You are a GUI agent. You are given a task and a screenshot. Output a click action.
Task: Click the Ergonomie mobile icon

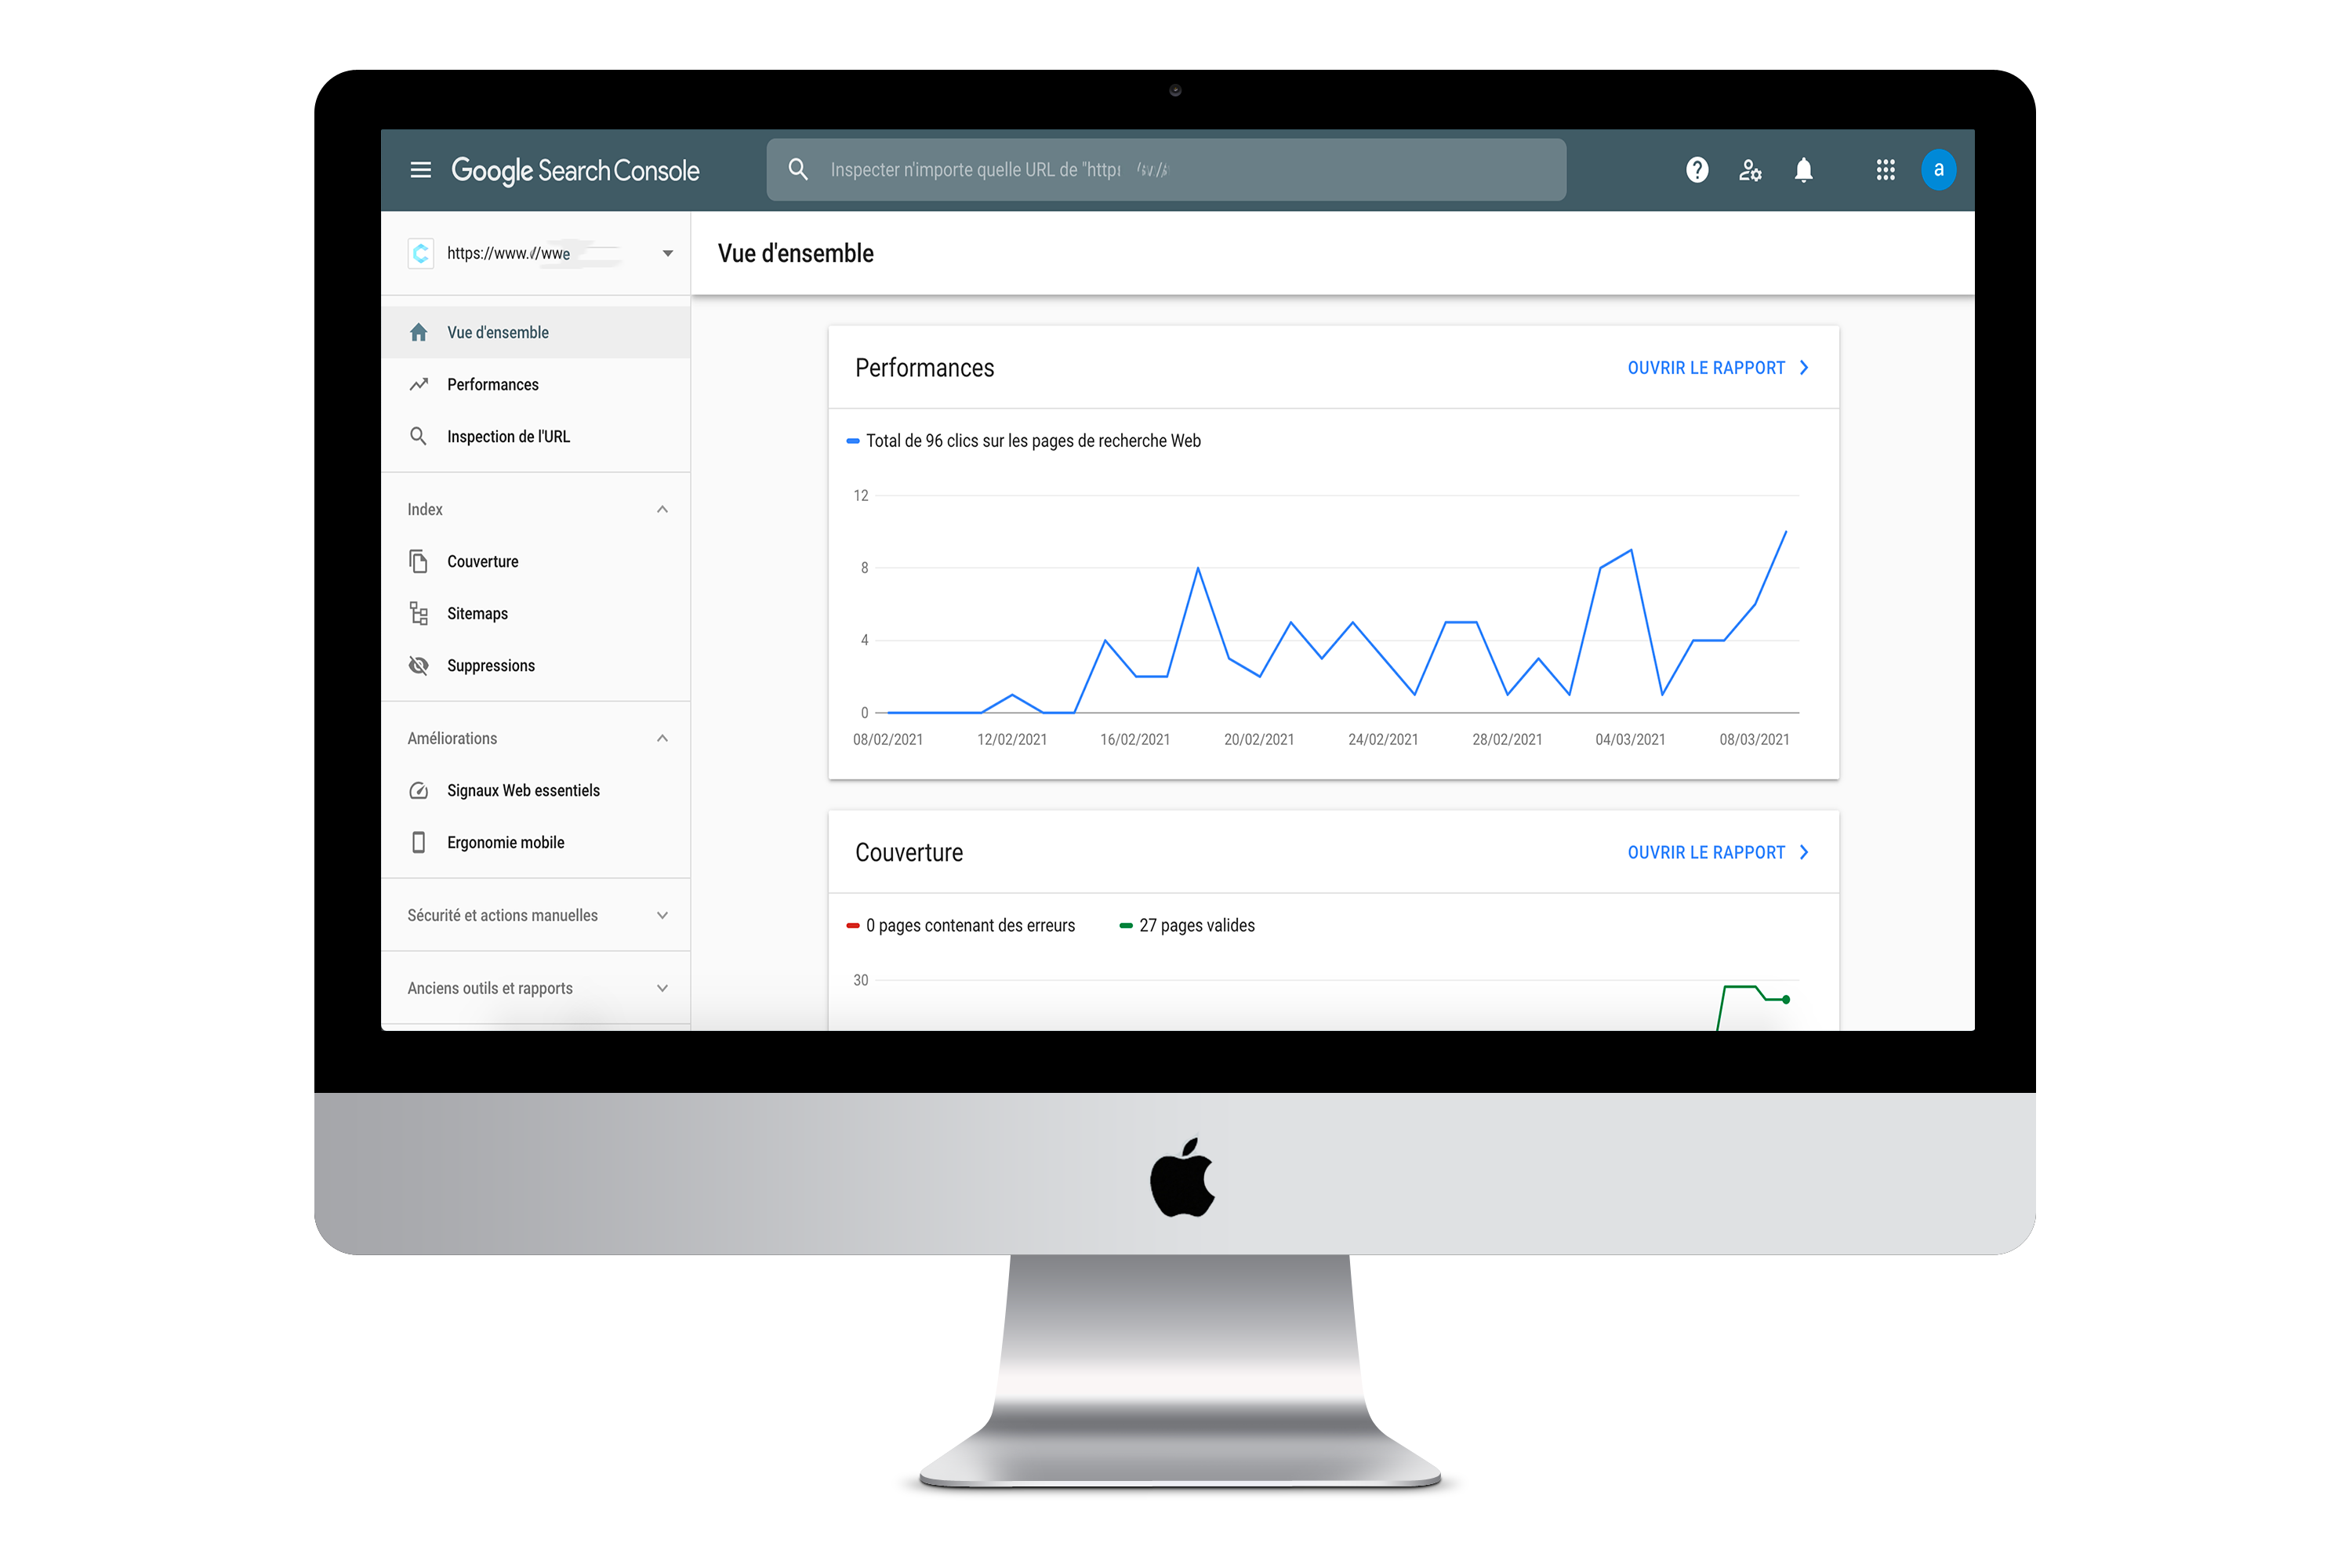point(420,842)
